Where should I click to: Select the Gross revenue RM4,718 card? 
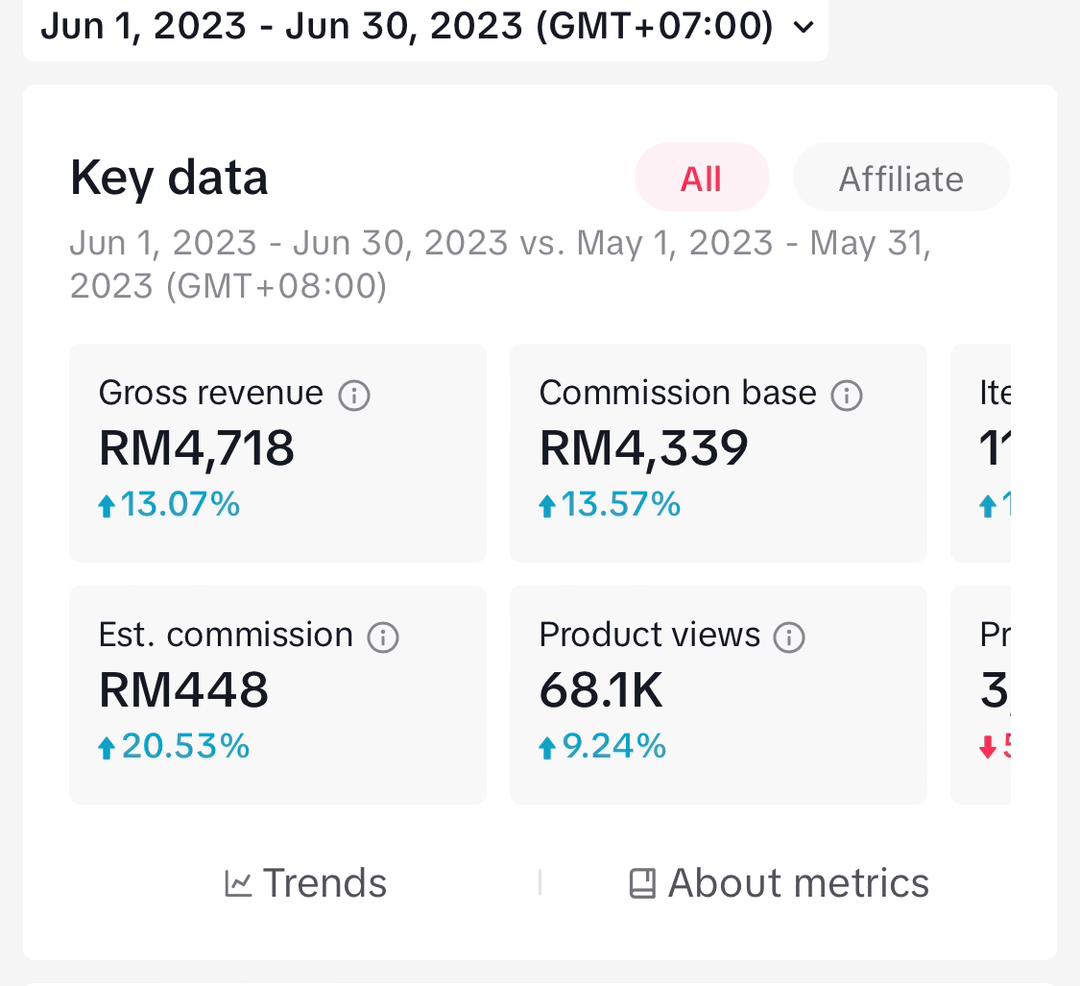tap(278, 453)
